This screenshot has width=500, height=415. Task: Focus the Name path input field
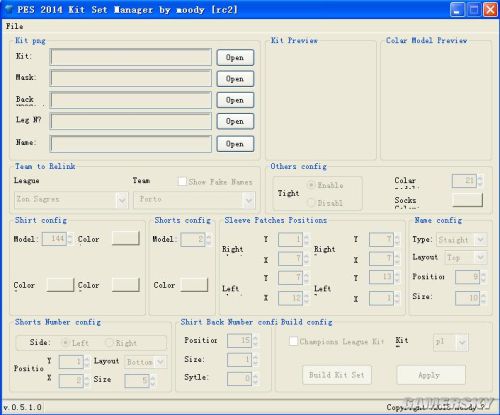pyautogui.click(x=131, y=144)
